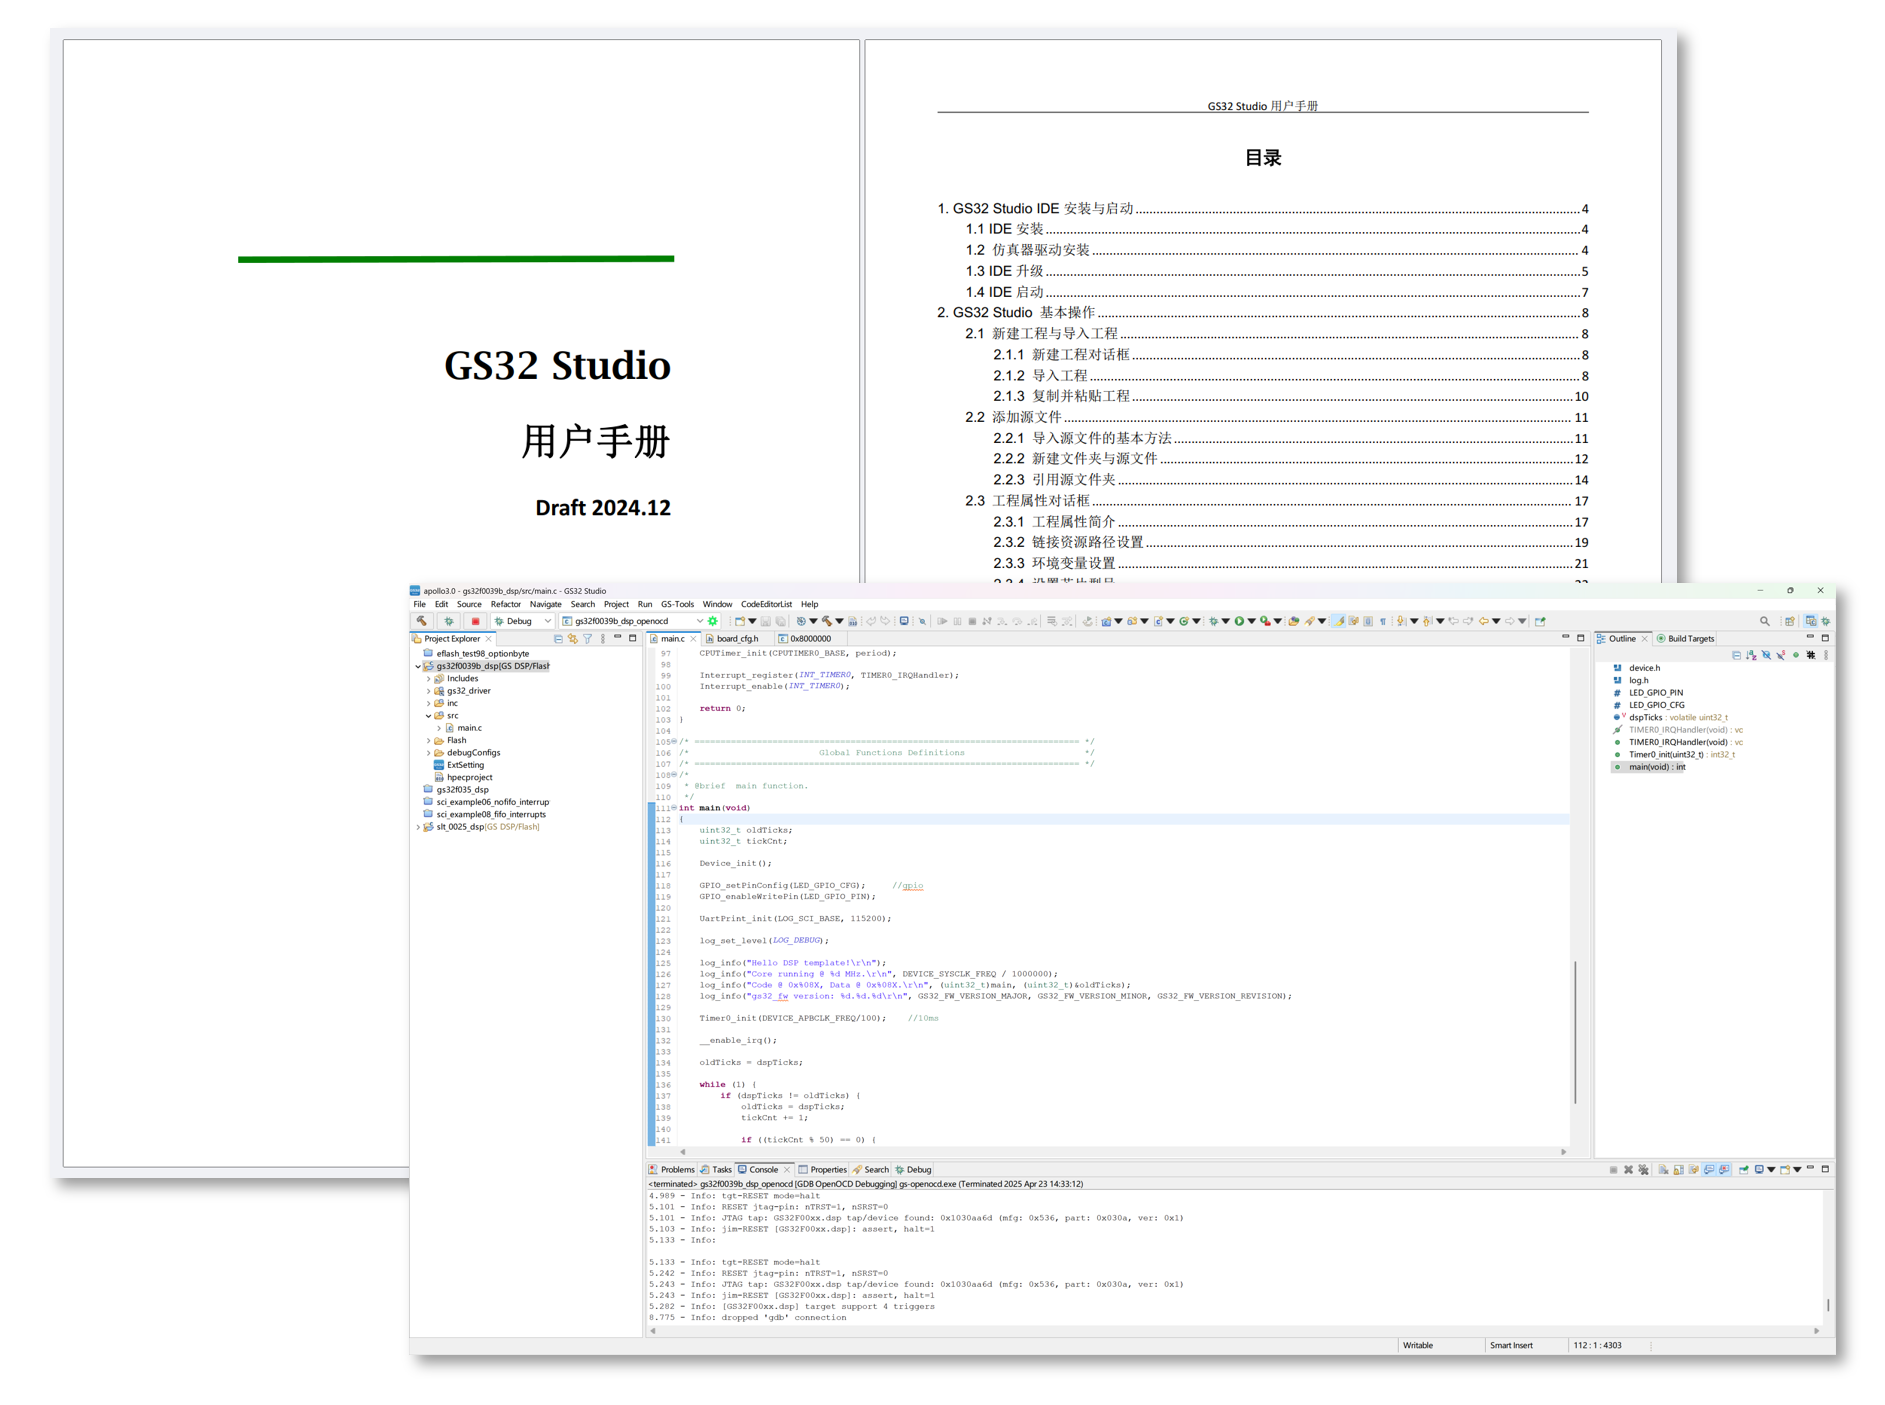1885x1405 pixels.
Task: Toggle Show Console When Standard Error Changes
Action: (x=1724, y=1169)
